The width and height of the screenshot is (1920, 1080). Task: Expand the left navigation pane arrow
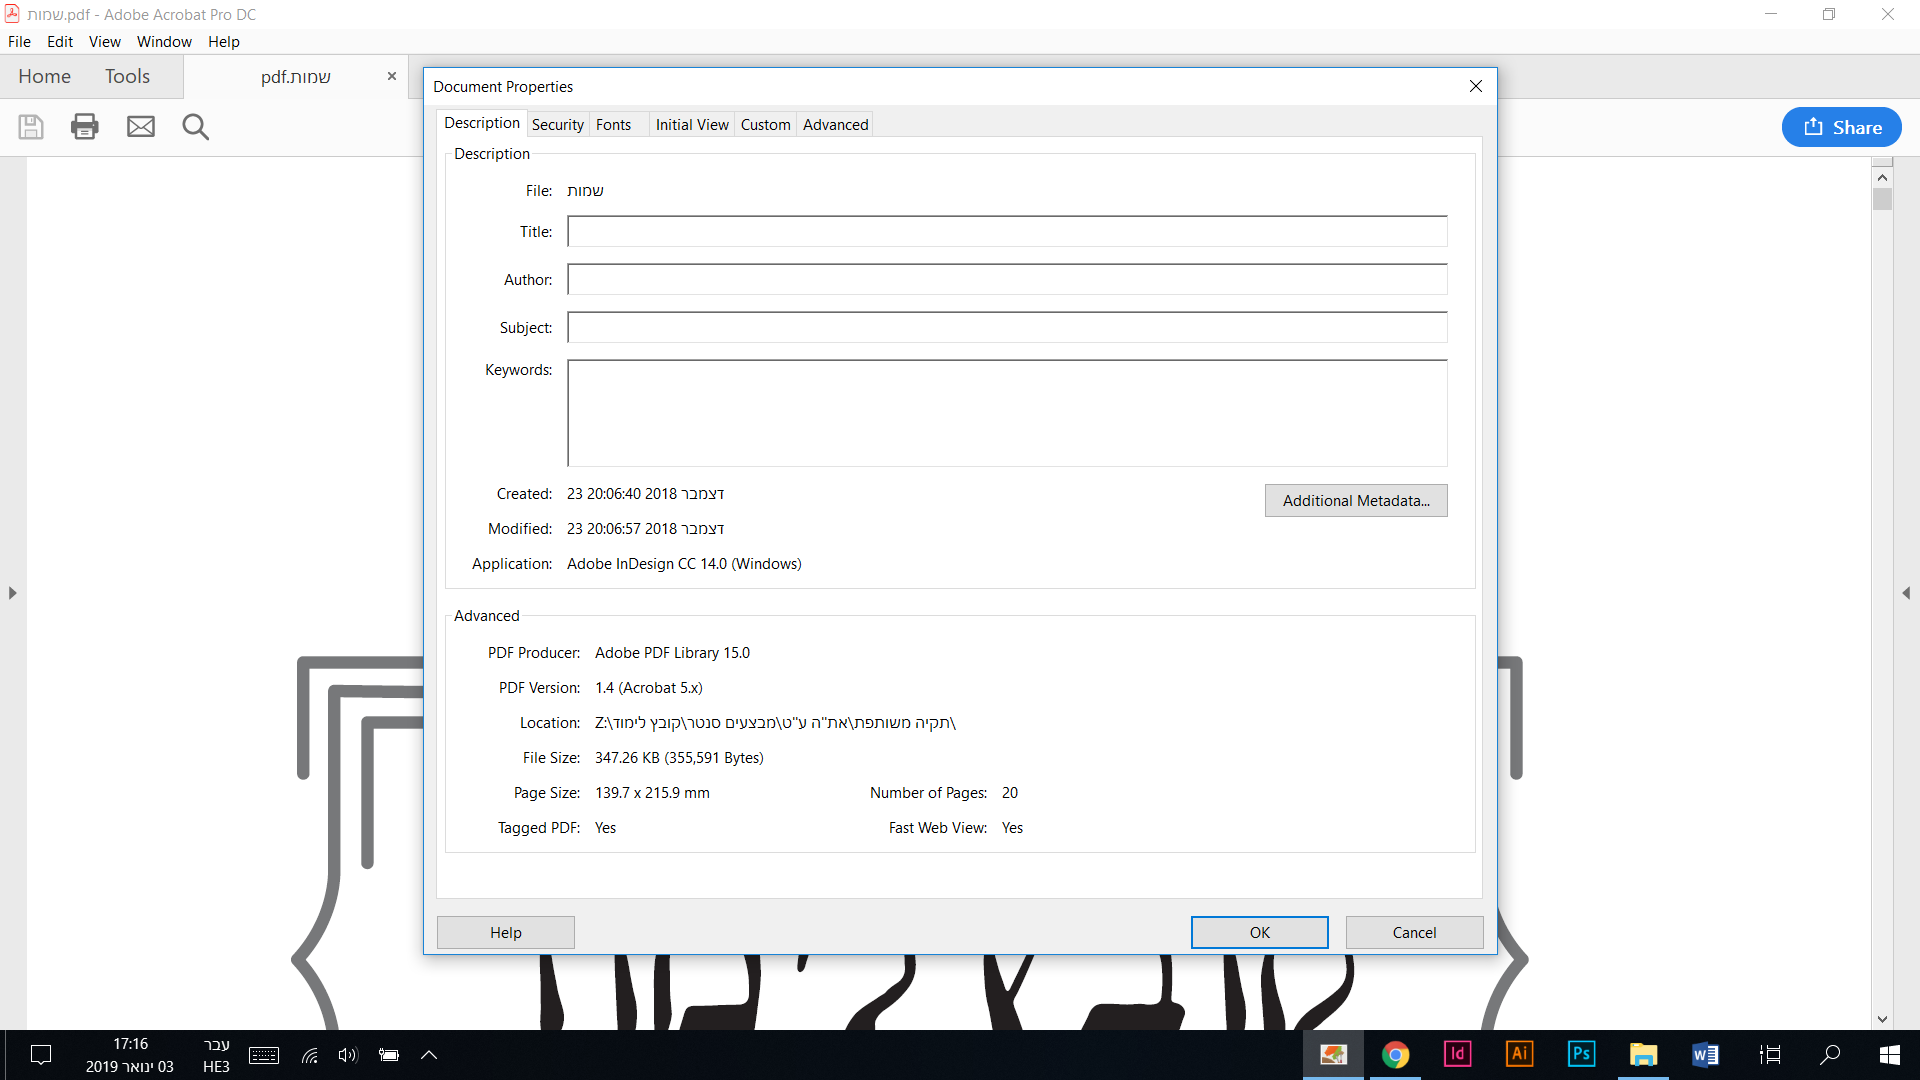pos(12,593)
